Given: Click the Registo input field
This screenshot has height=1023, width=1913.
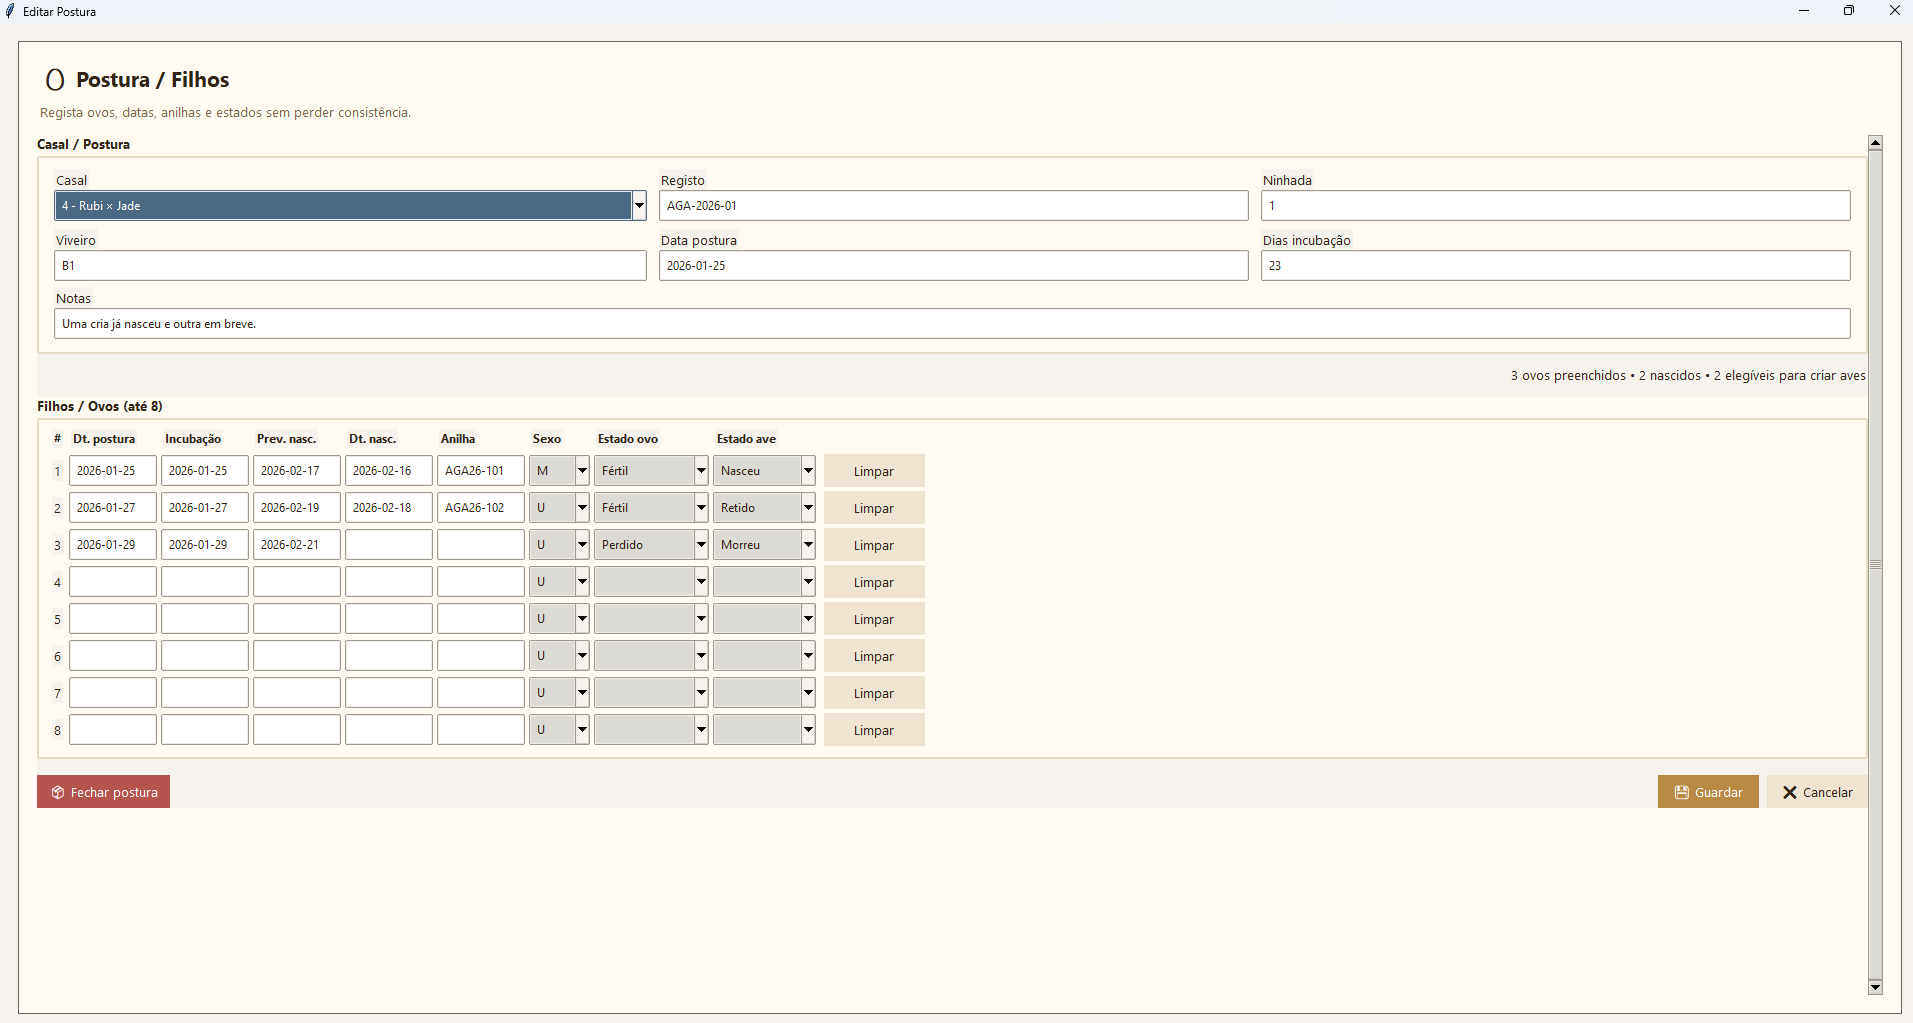Looking at the screenshot, I should 953,206.
